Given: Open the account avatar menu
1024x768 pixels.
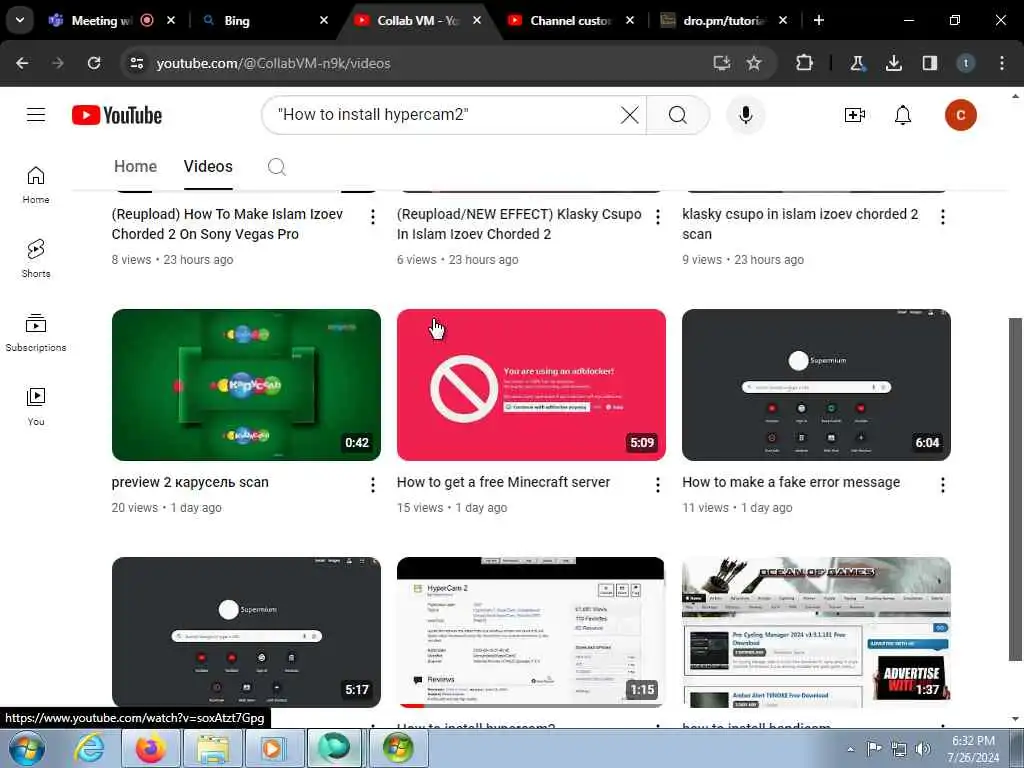Looking at the screenshot, I should (961, 115).
